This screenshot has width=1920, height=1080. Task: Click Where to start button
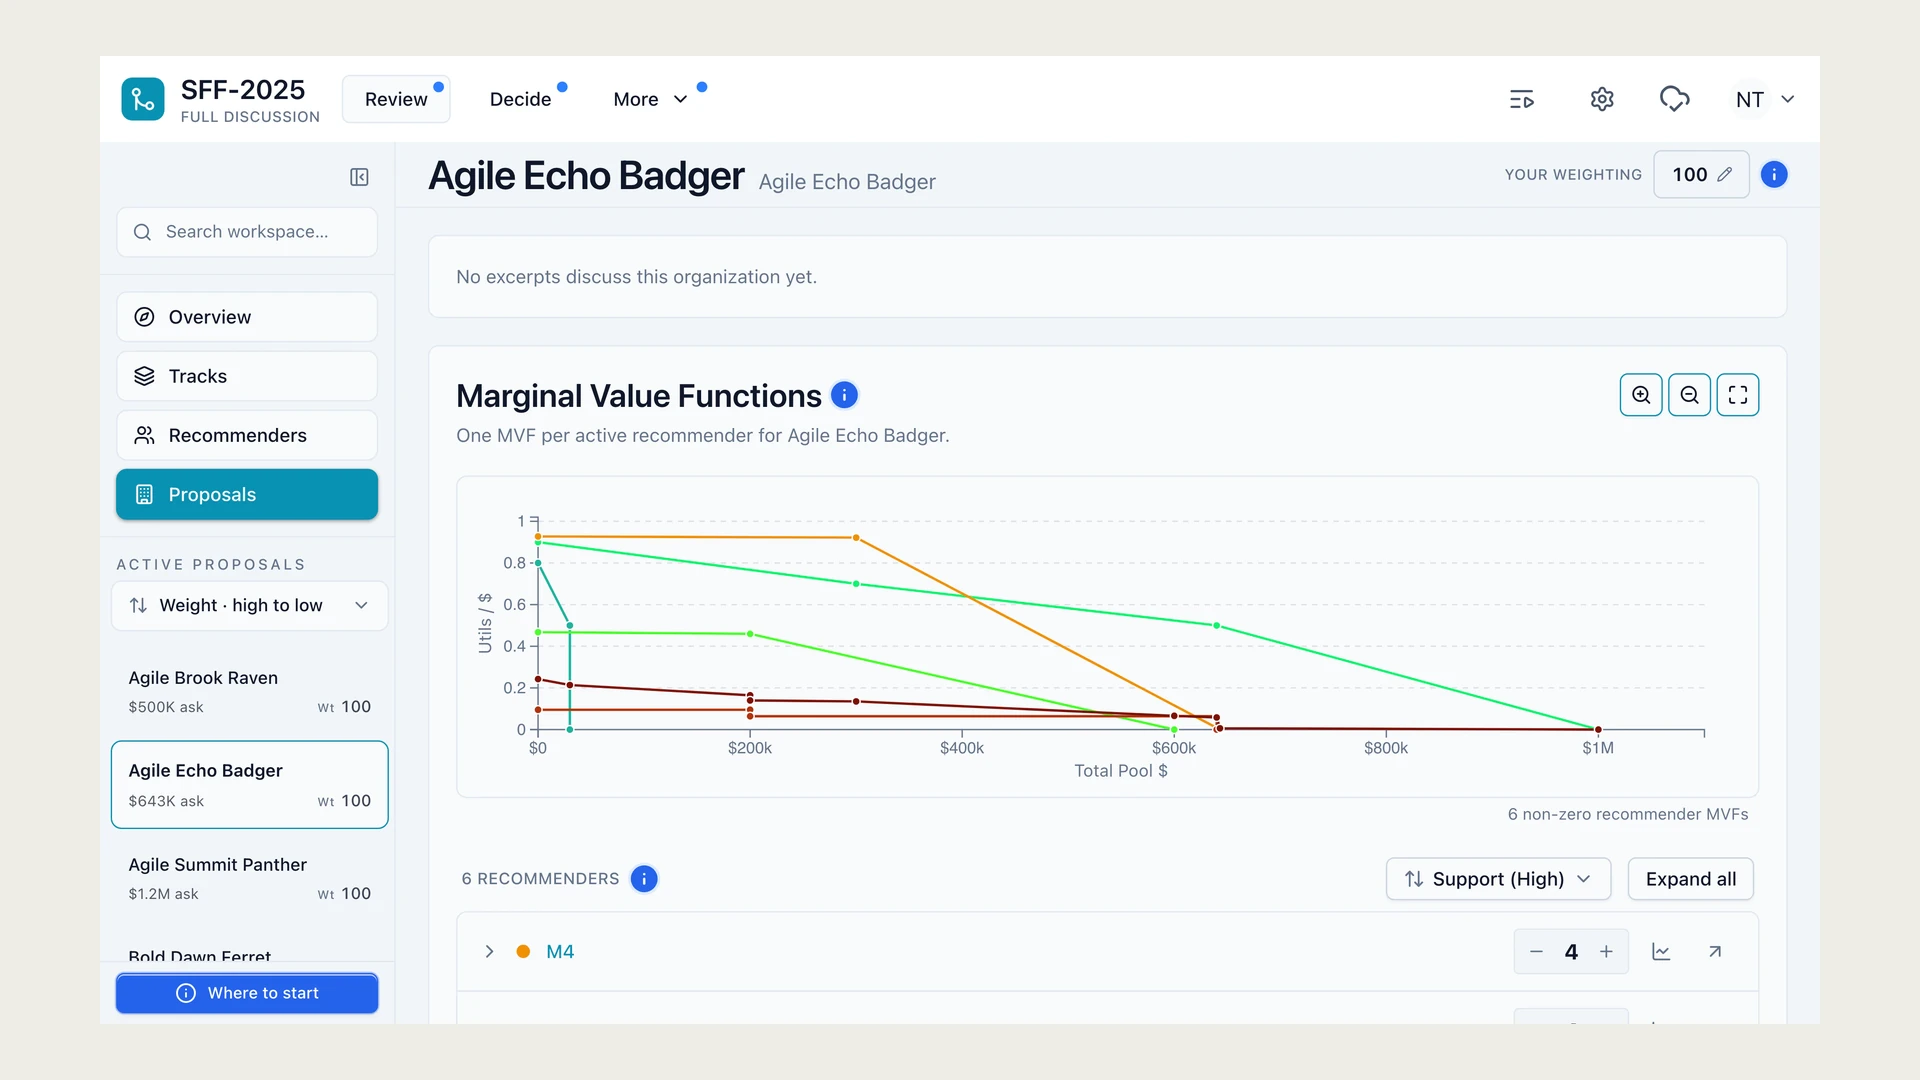point(247,993)
